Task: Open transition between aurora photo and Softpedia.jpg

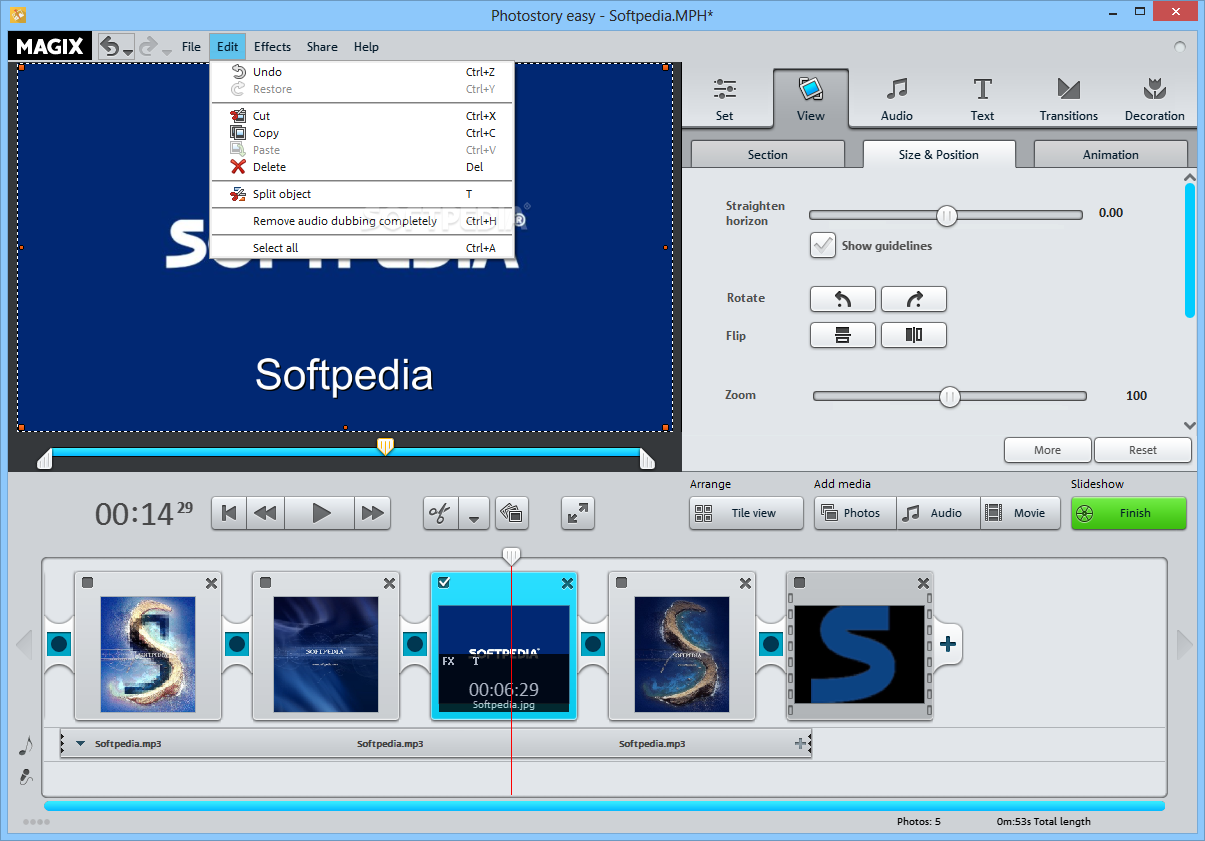Action: coord(415,643)
